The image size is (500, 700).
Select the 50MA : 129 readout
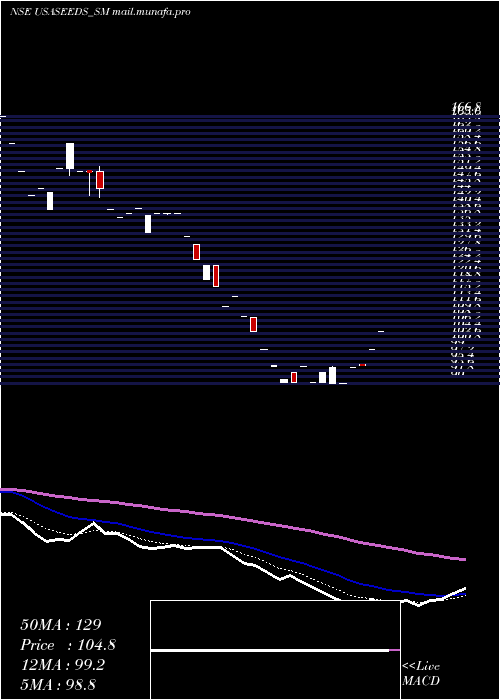(61, 625)
